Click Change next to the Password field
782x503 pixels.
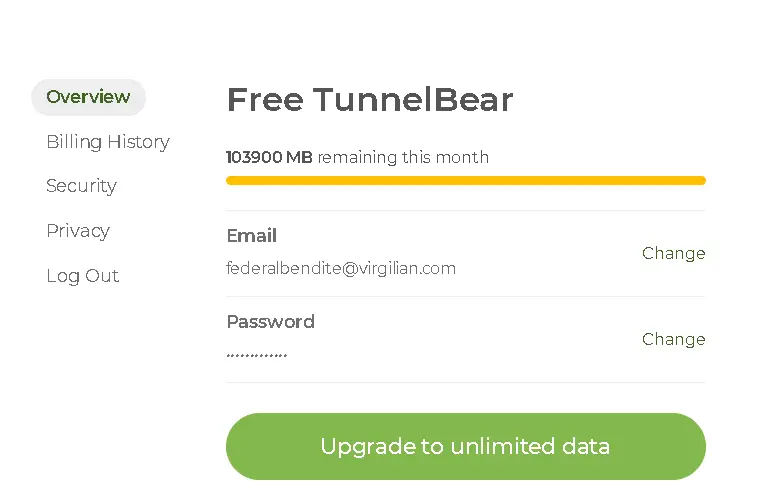(673, 339)
